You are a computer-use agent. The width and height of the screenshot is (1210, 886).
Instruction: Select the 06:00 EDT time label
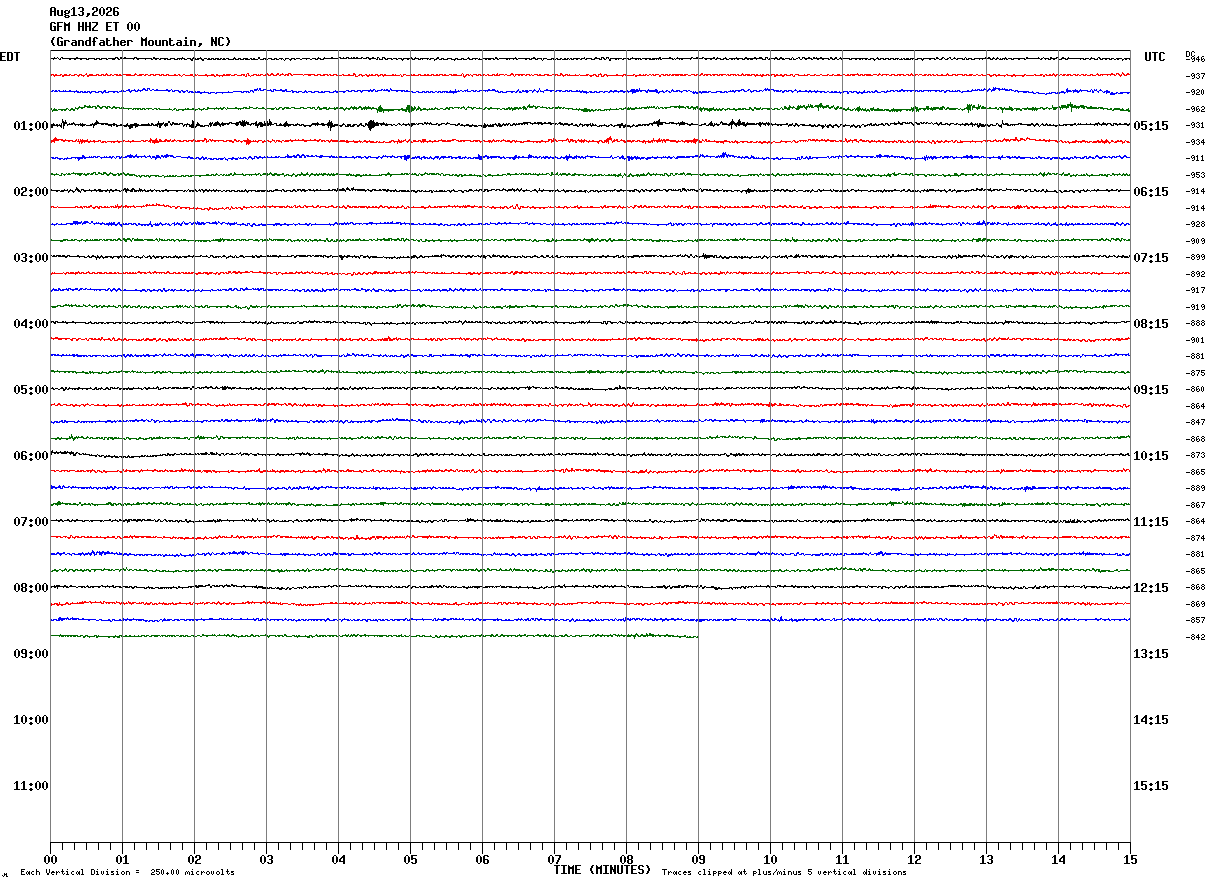pyautogui.click(x=31, y=456)
